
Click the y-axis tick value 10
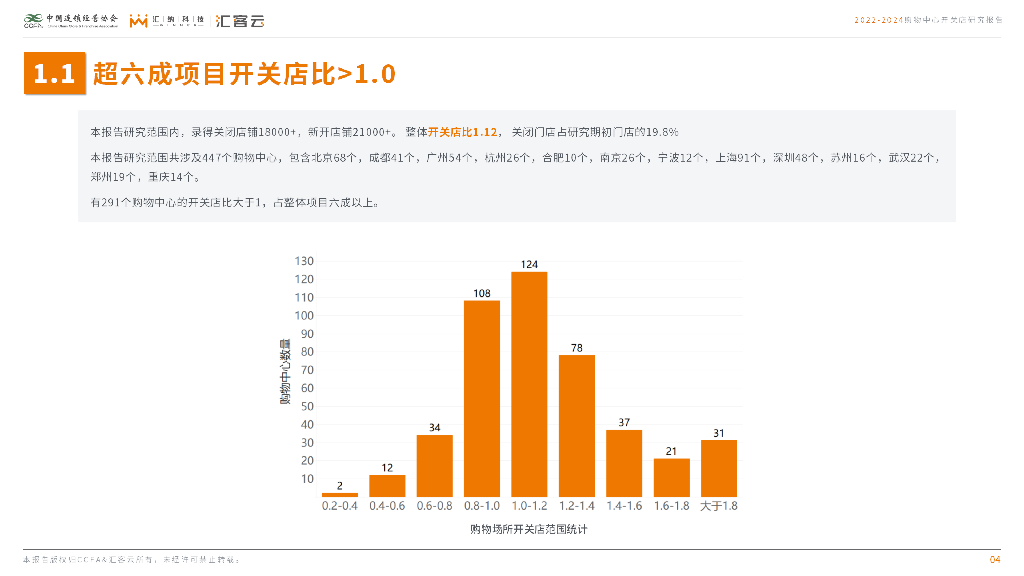tap(307, 479)
